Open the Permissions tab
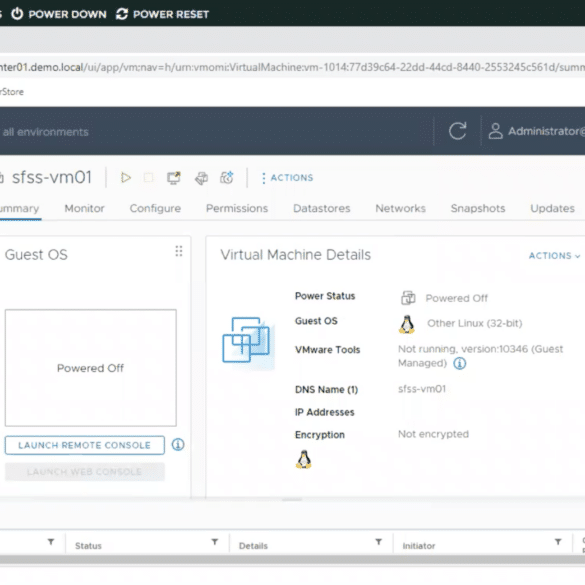The height and width of the screenshot is (585, 585). click(x=237, y=208)
